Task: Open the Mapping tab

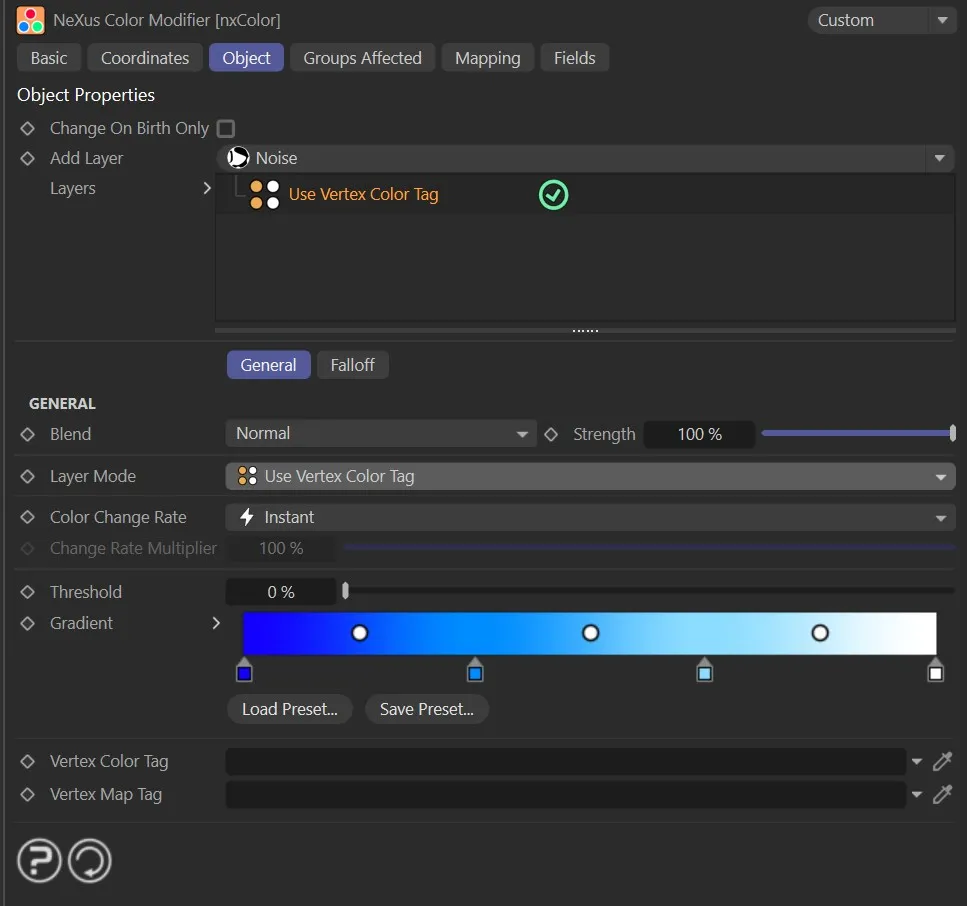Action: [x=487, y=57]
